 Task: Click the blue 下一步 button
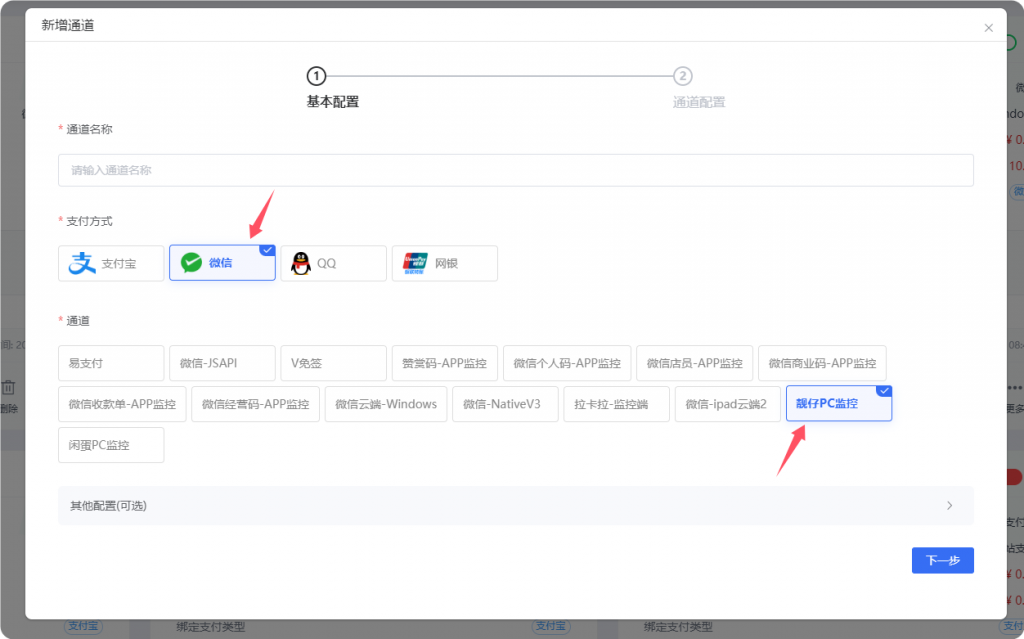click(942, 560)
